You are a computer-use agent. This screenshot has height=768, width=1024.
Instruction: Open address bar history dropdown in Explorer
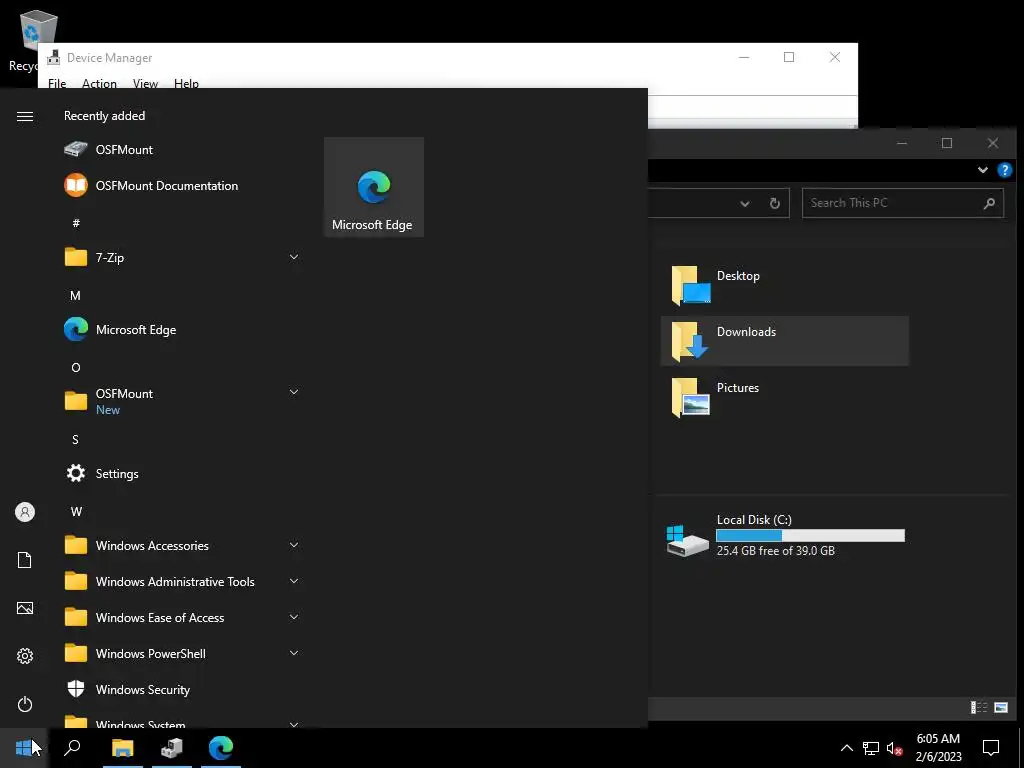tap(744, 203)
